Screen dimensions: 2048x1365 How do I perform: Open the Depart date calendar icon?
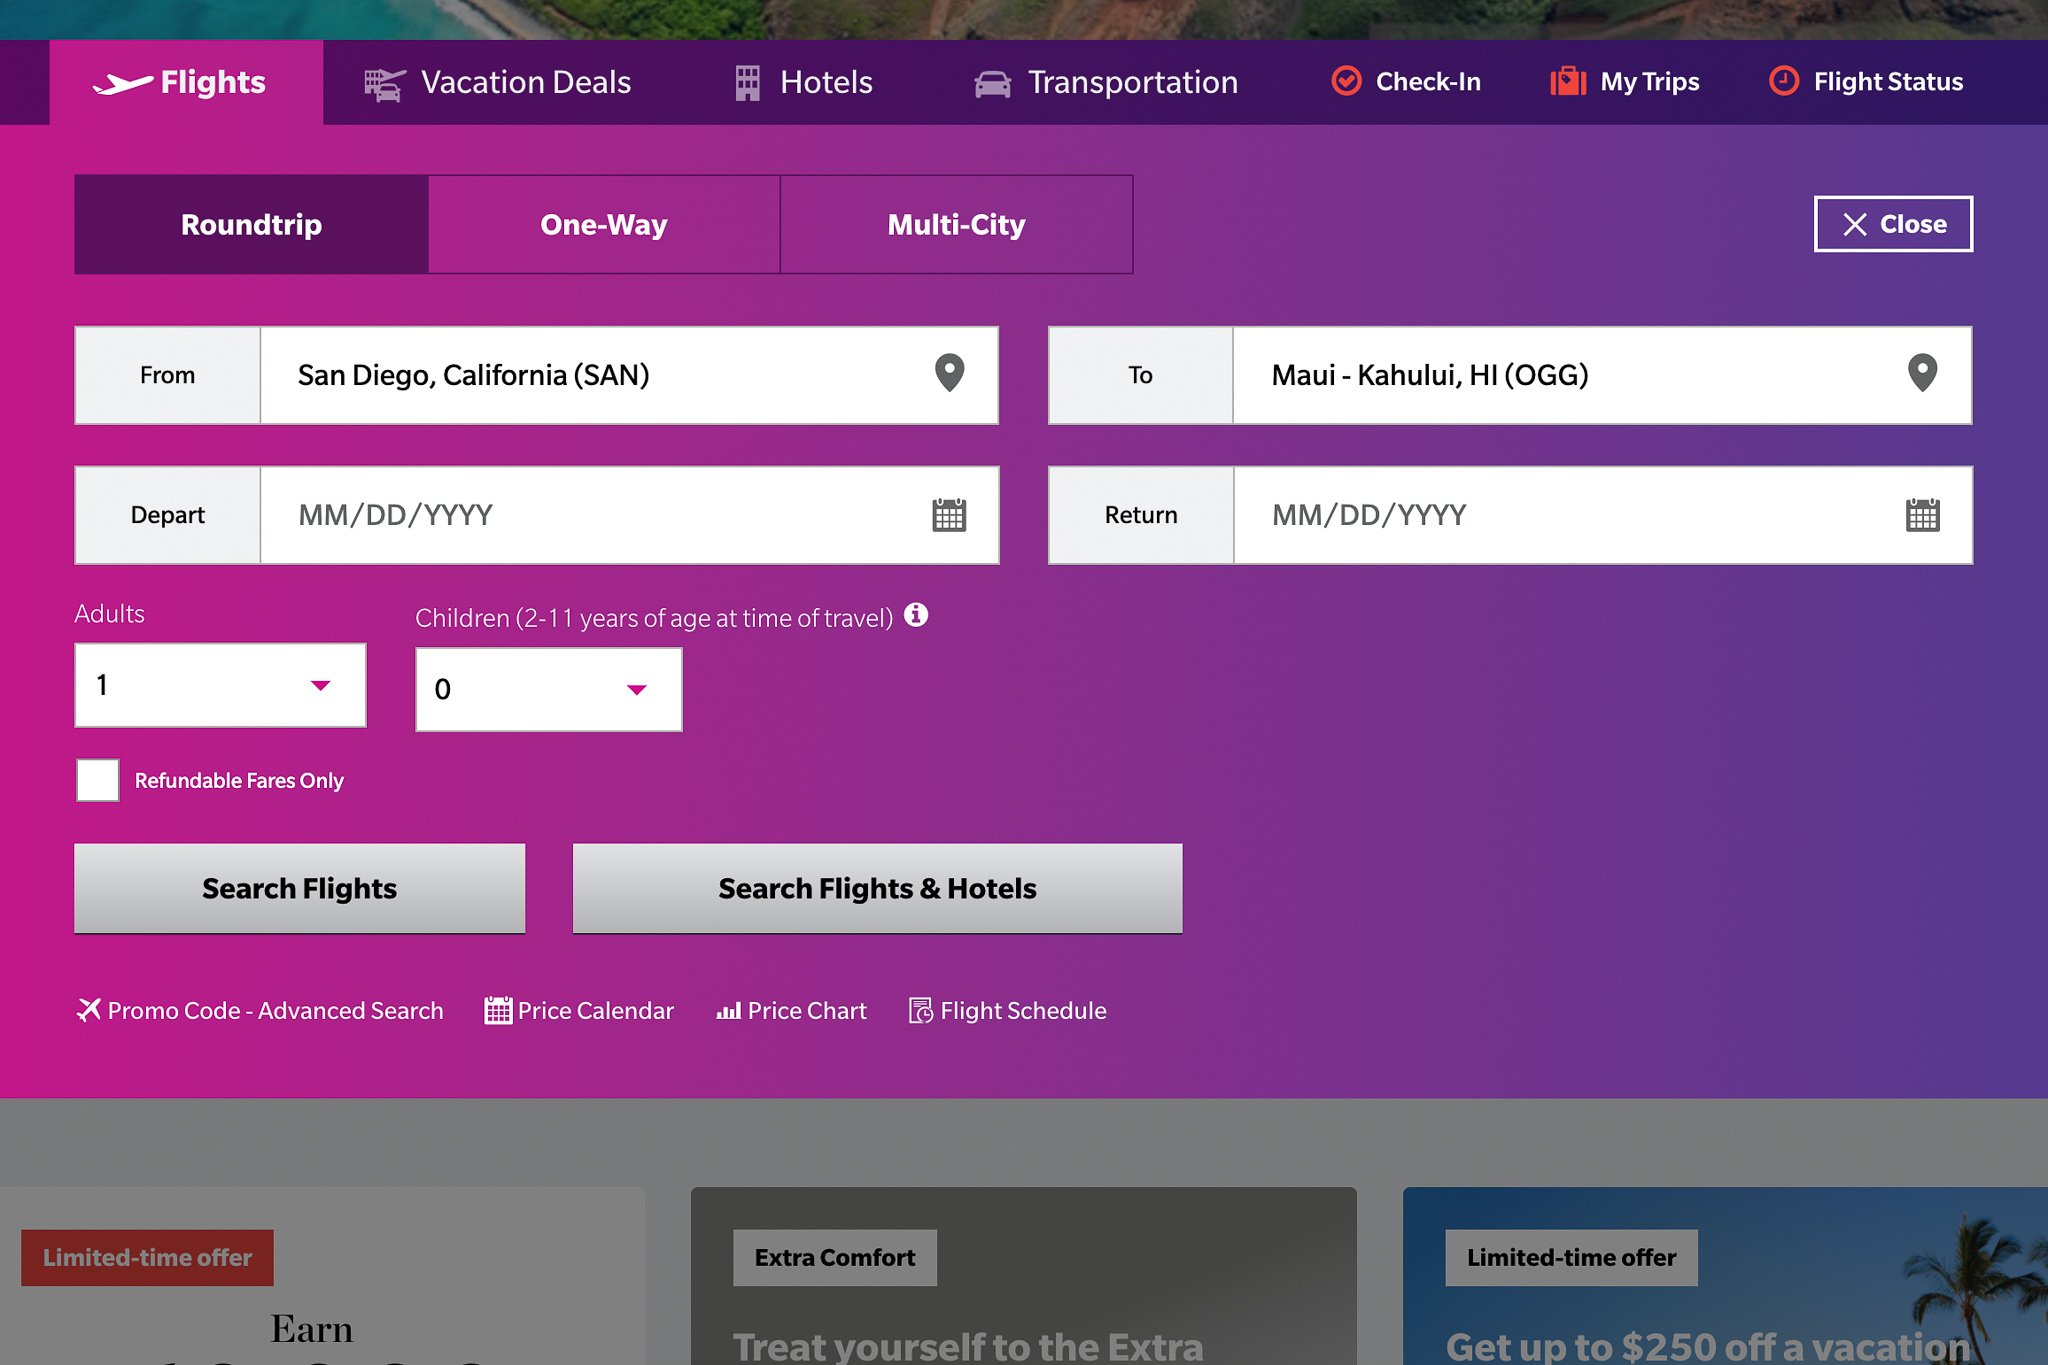tap(949, 514)
